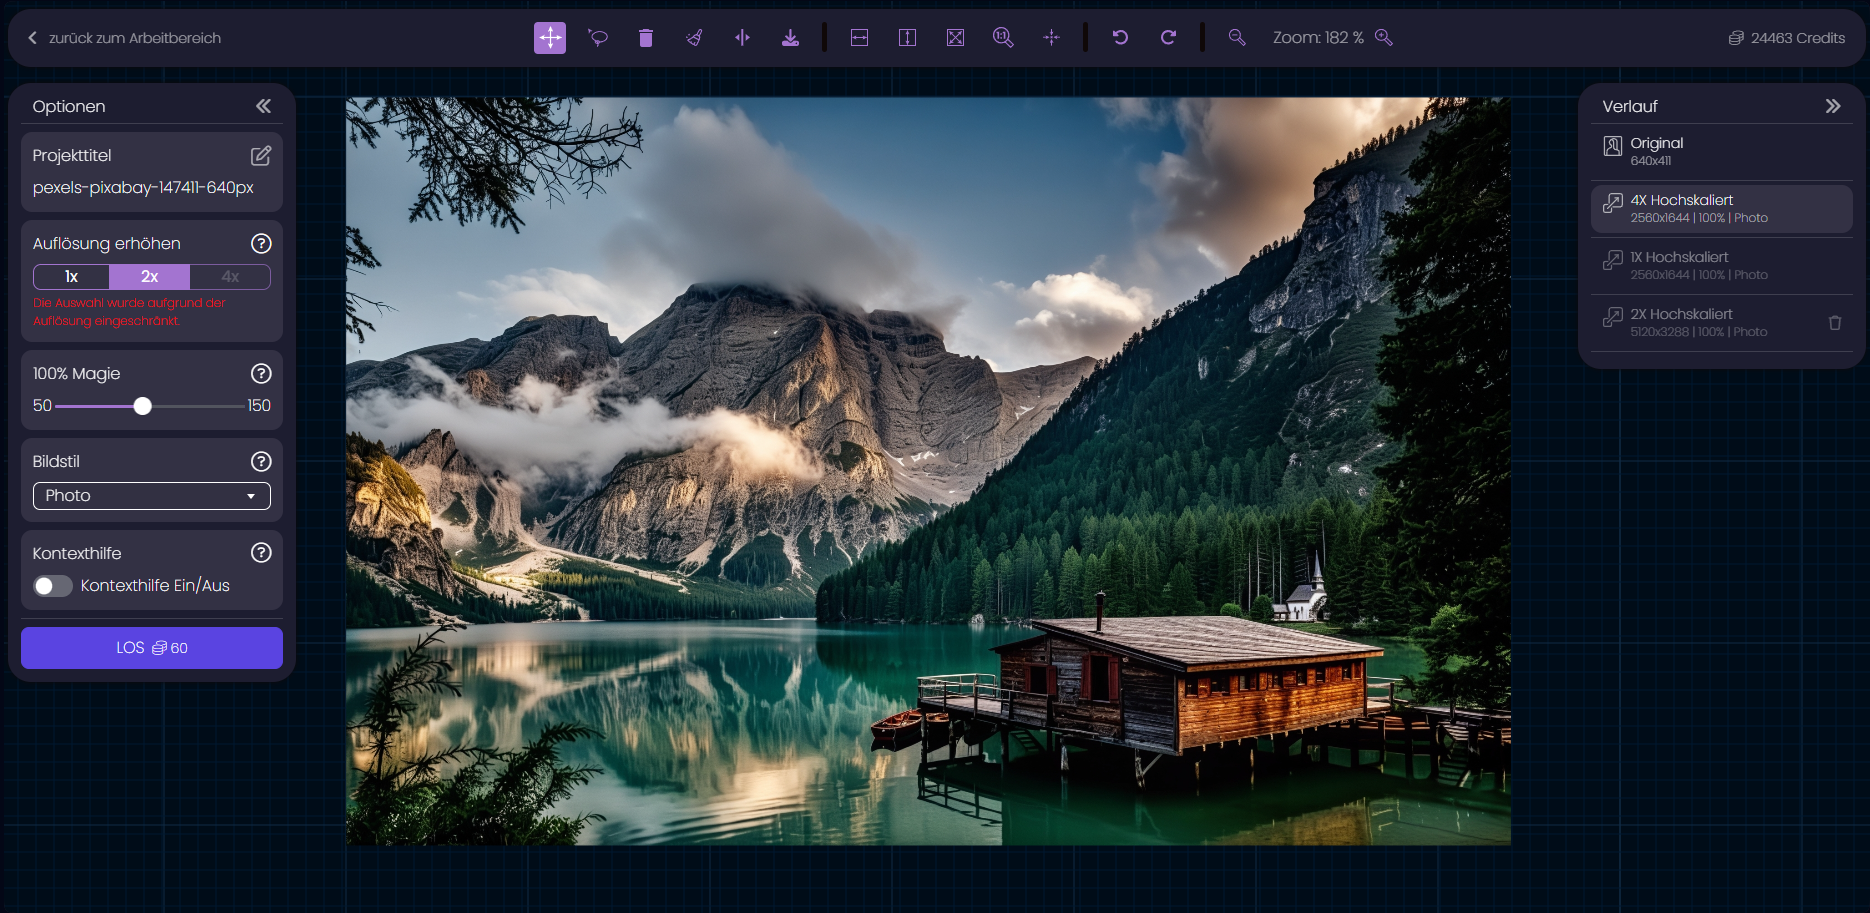Choose the 2x resolution option

pyautogui.click(x=150, y=277)
